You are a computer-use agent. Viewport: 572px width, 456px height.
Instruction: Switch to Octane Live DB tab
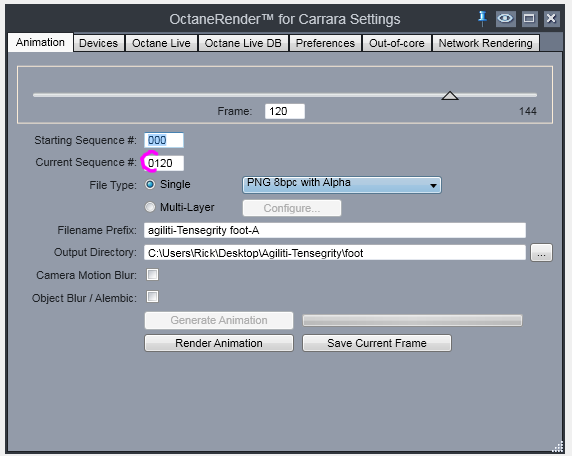243,43
